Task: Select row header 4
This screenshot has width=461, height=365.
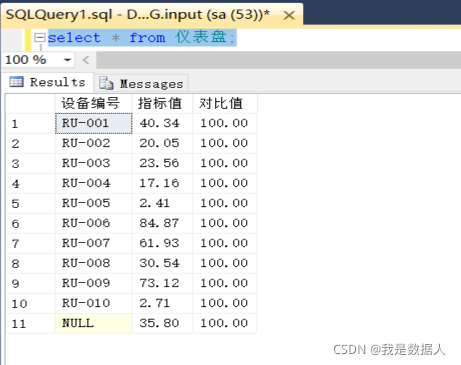Action: (31, 184)
